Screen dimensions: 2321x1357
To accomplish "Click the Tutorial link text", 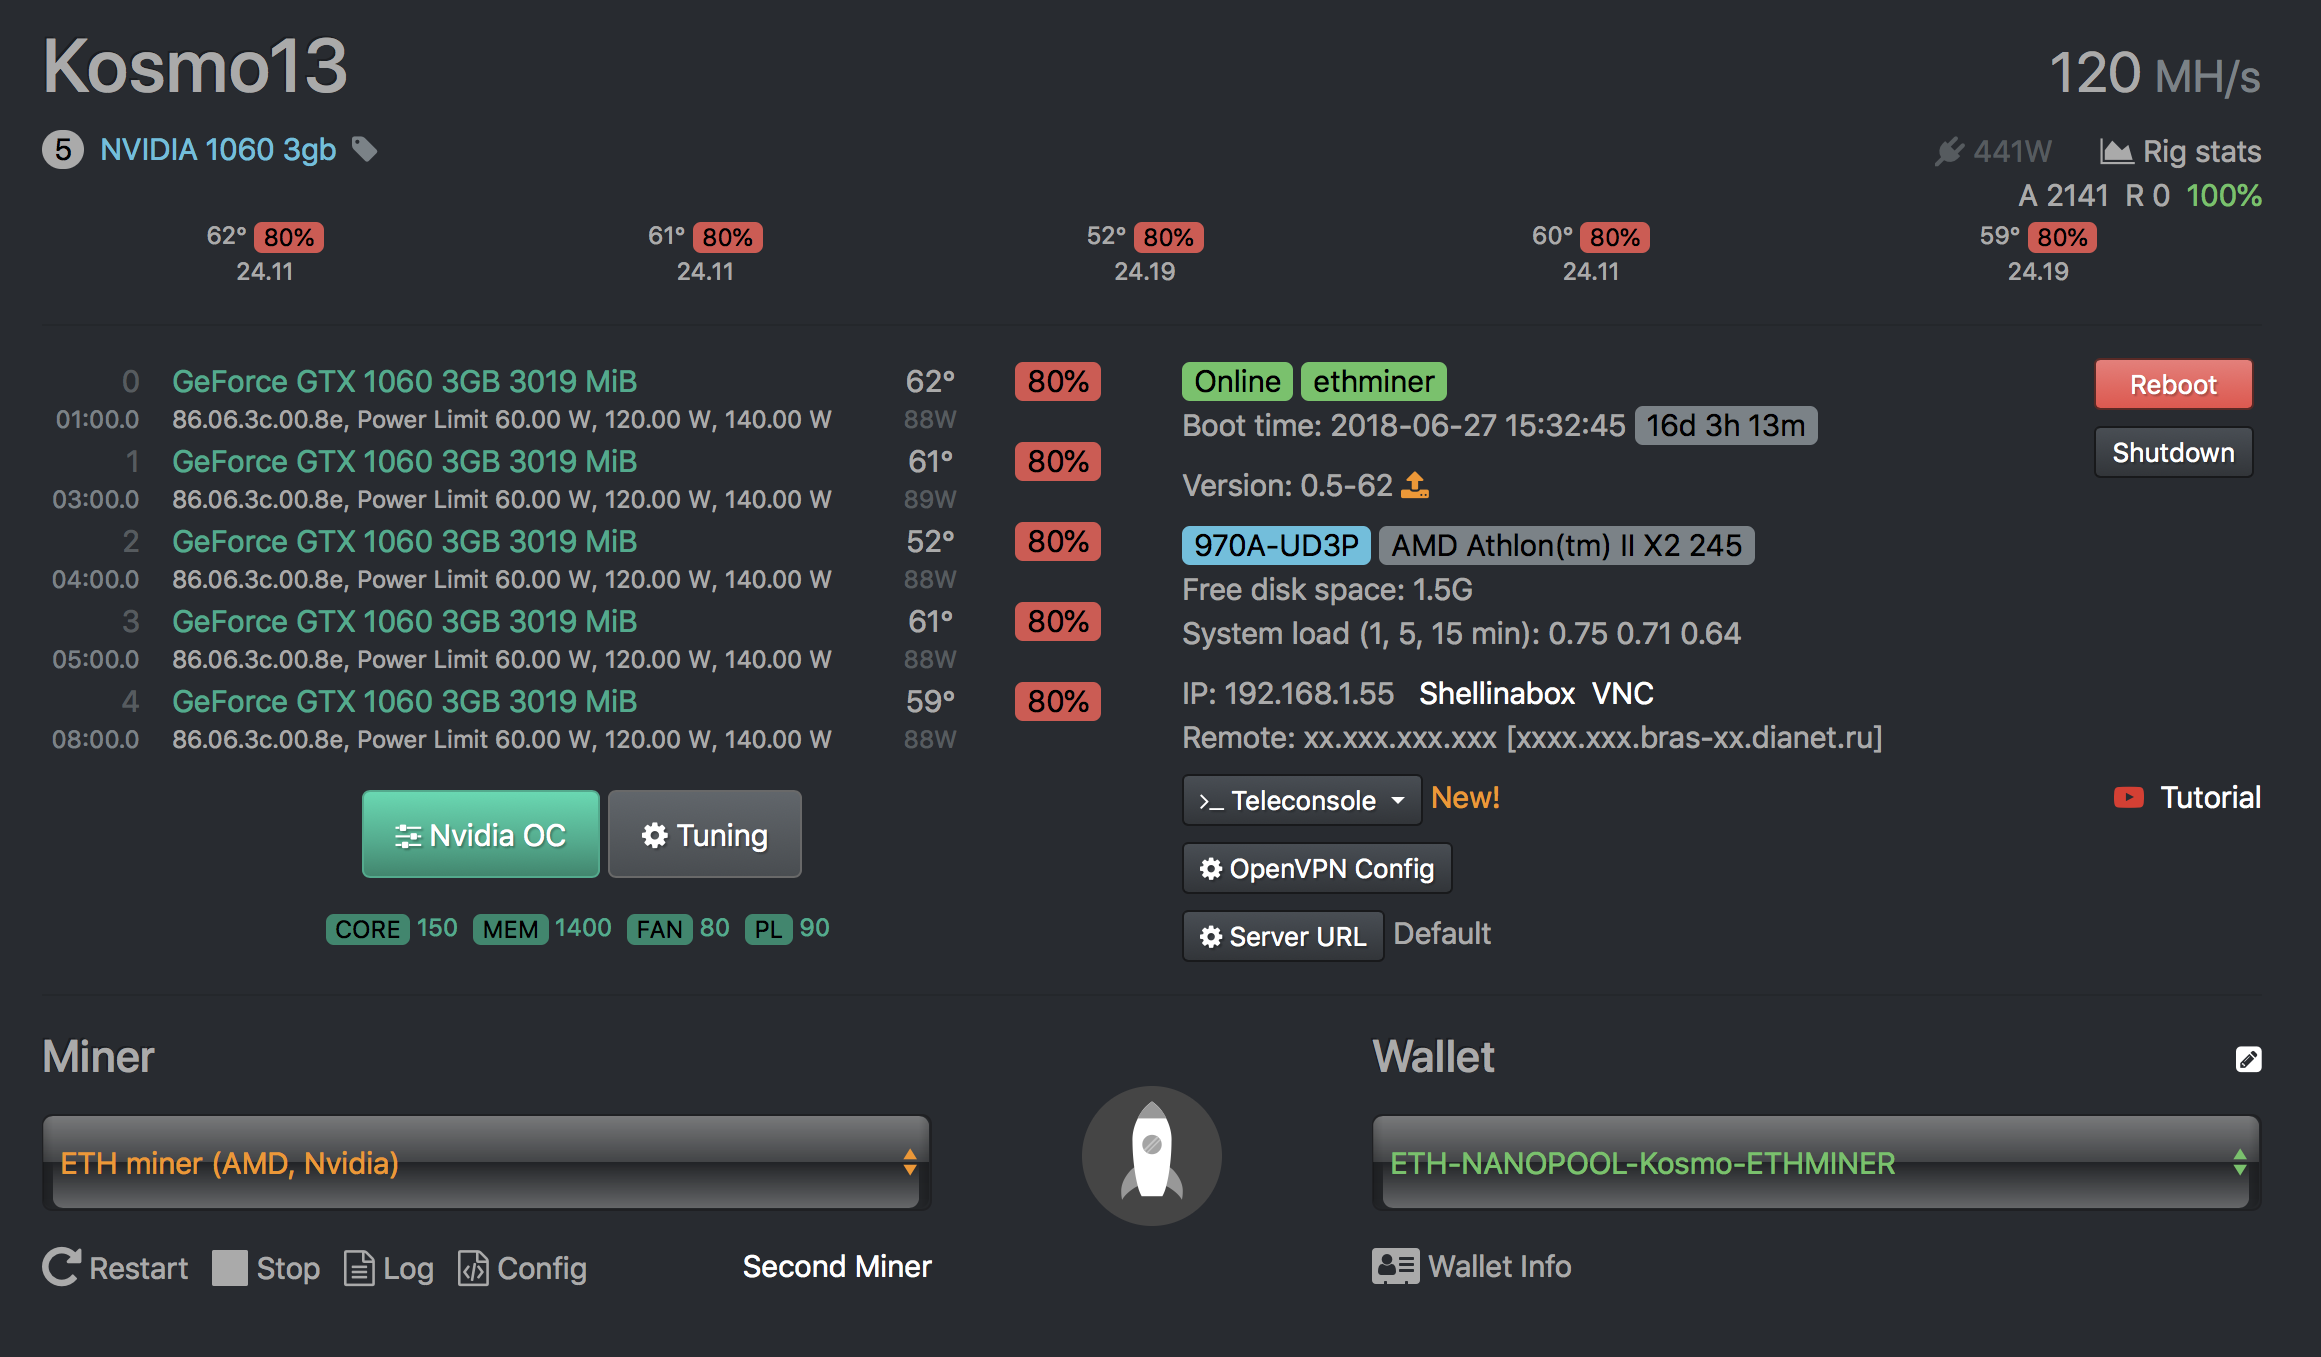I will click(2210, 797).
